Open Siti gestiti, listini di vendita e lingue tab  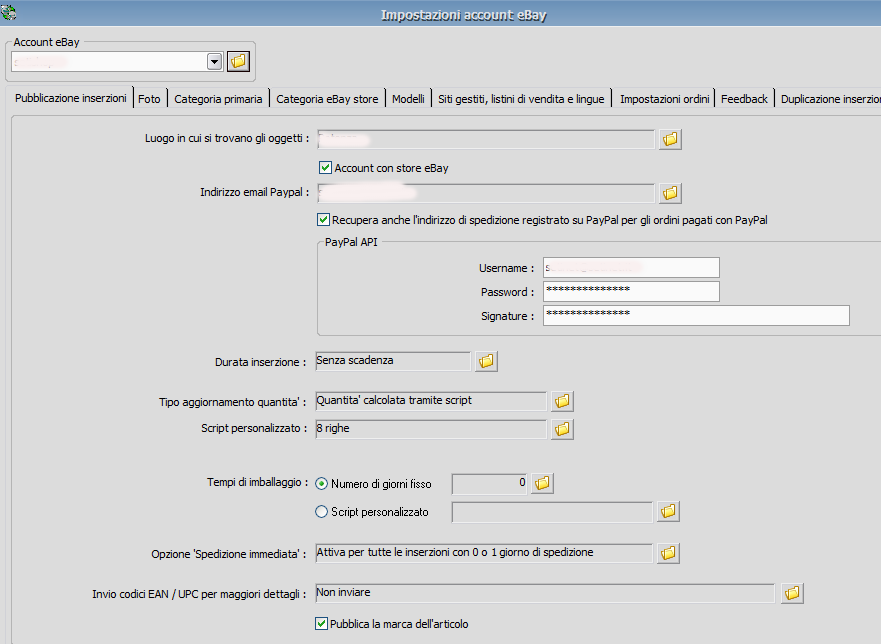[521, 99]
